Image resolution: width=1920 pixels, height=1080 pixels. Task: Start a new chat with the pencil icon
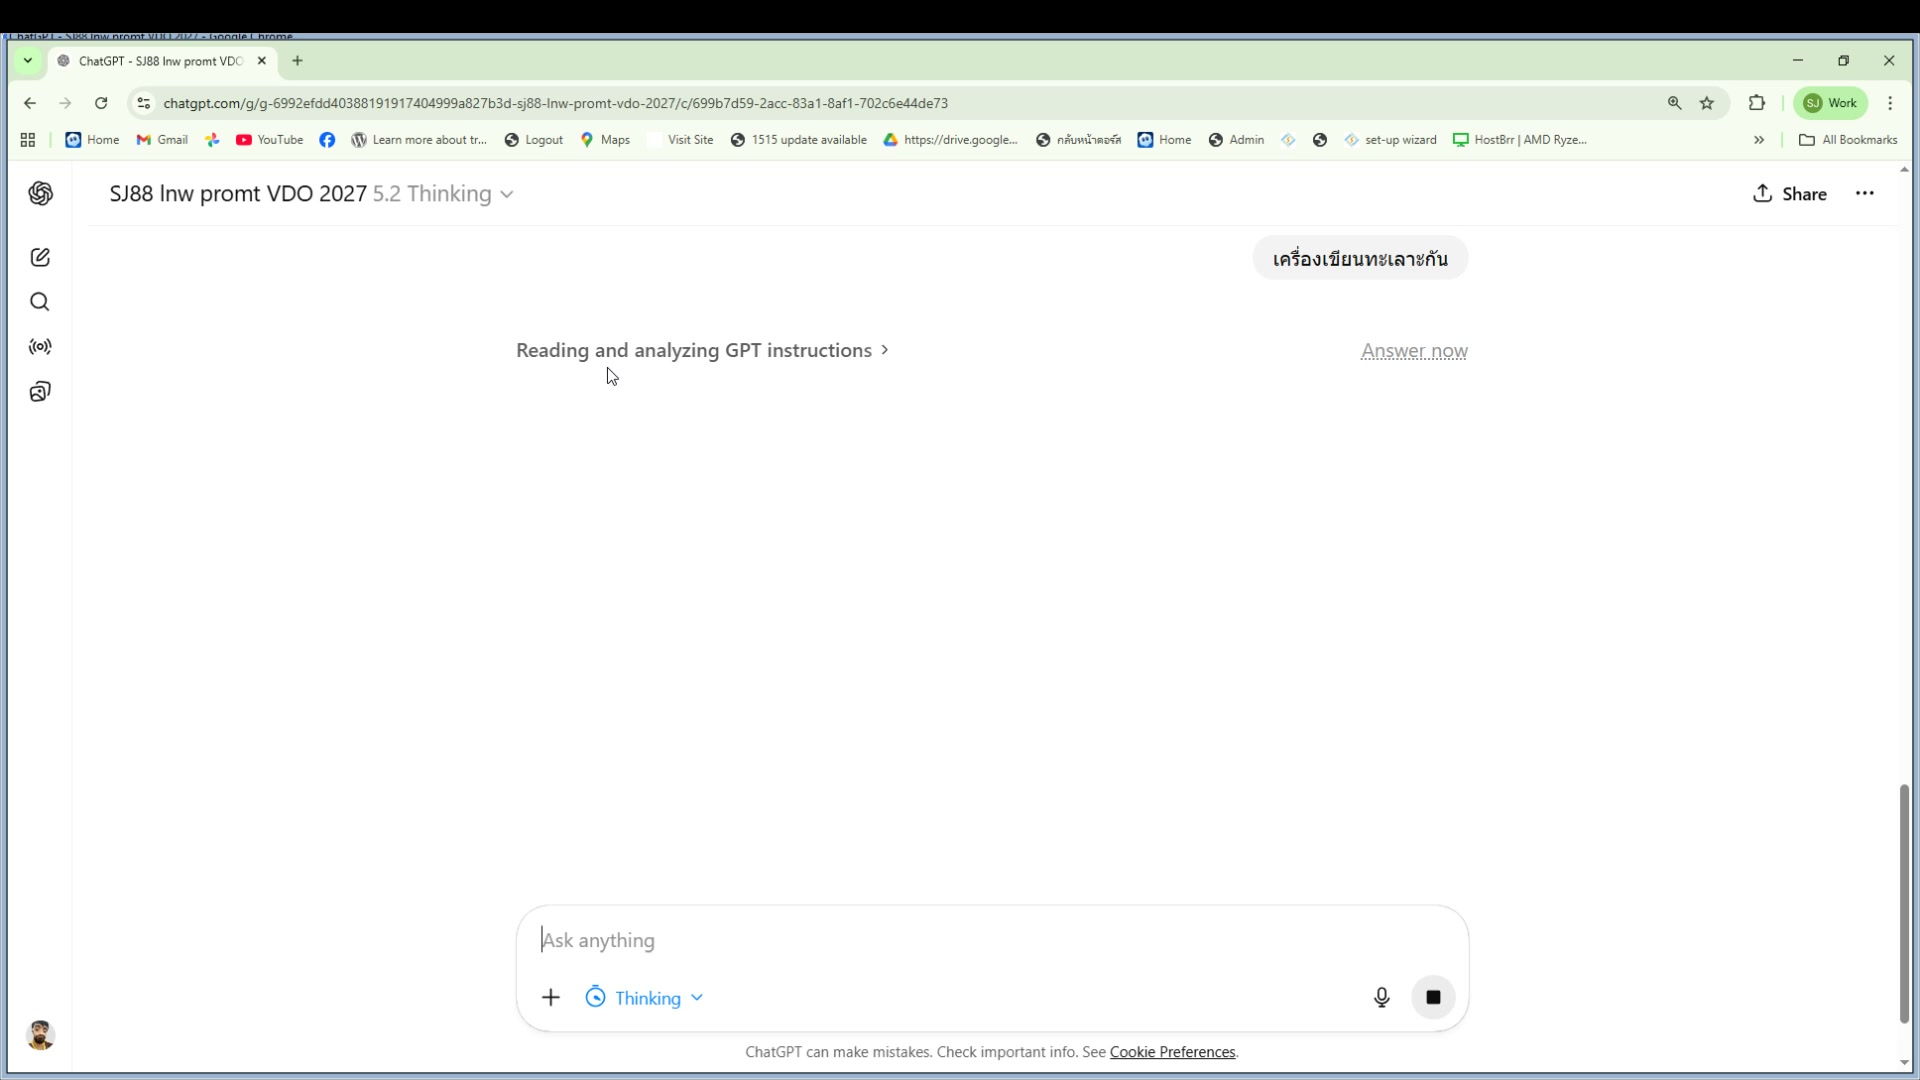pos(40,258)
